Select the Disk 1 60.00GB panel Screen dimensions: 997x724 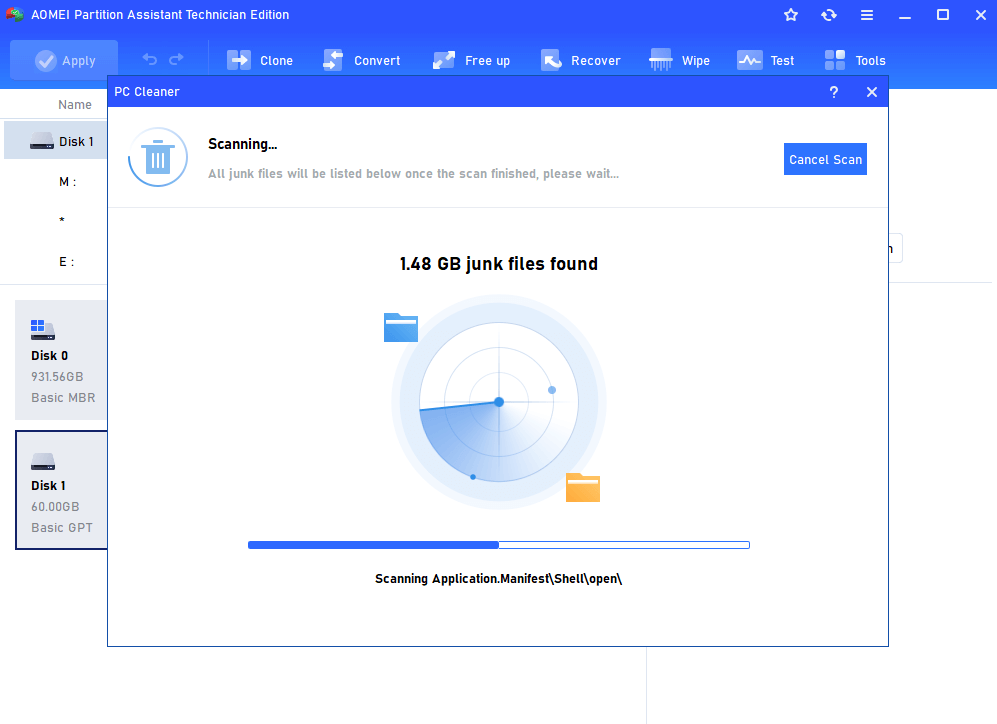(x=62, y=490)
